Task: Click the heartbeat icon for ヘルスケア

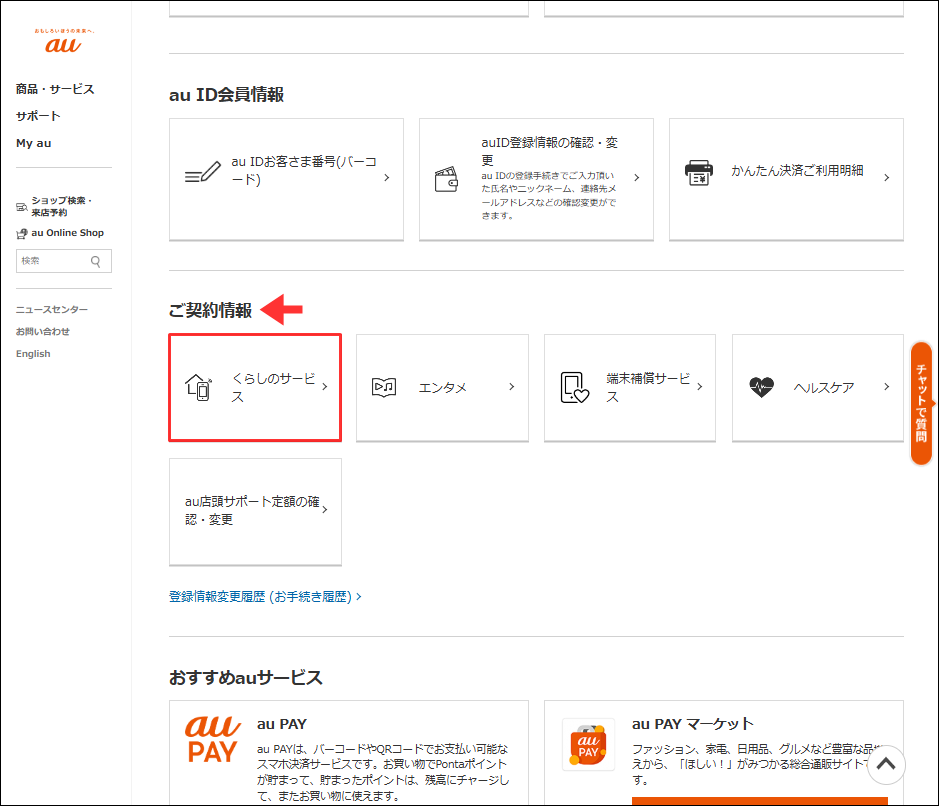Action: point(761,387)
